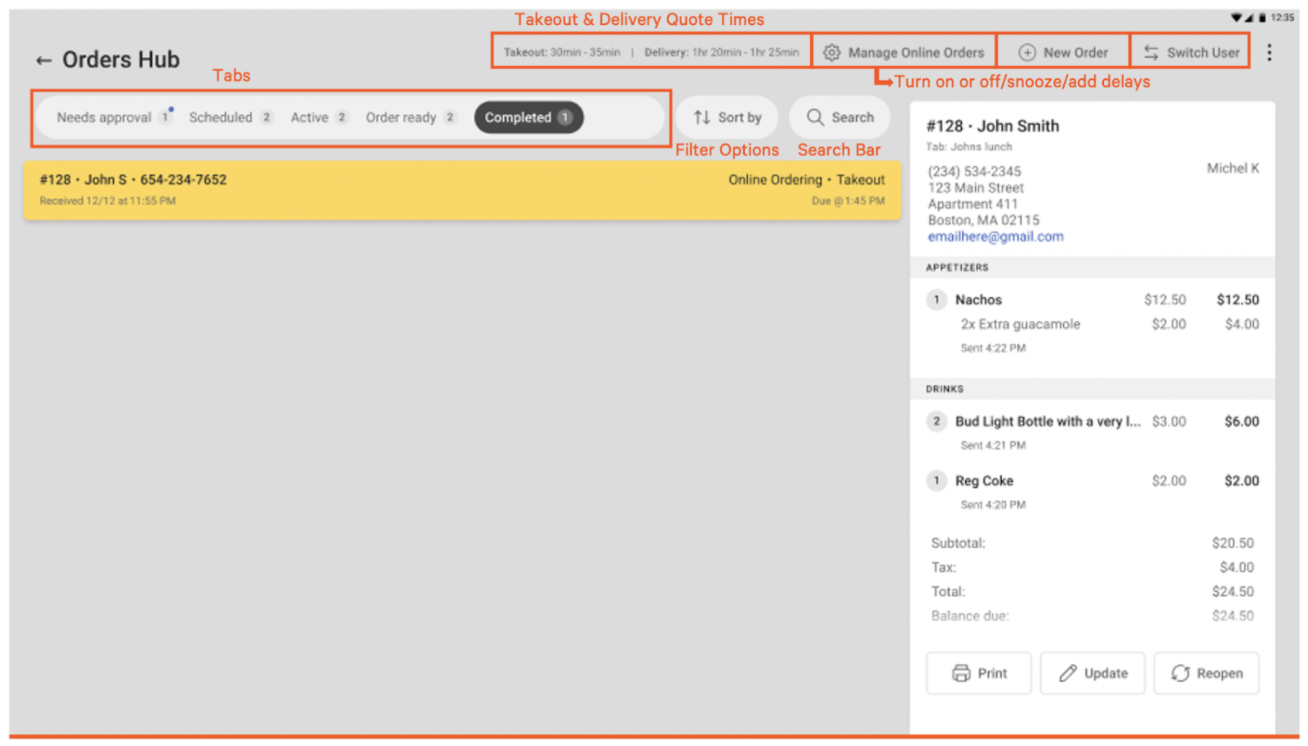
Task: Open the three-dot overflow menu
Action: (1269, 52)
